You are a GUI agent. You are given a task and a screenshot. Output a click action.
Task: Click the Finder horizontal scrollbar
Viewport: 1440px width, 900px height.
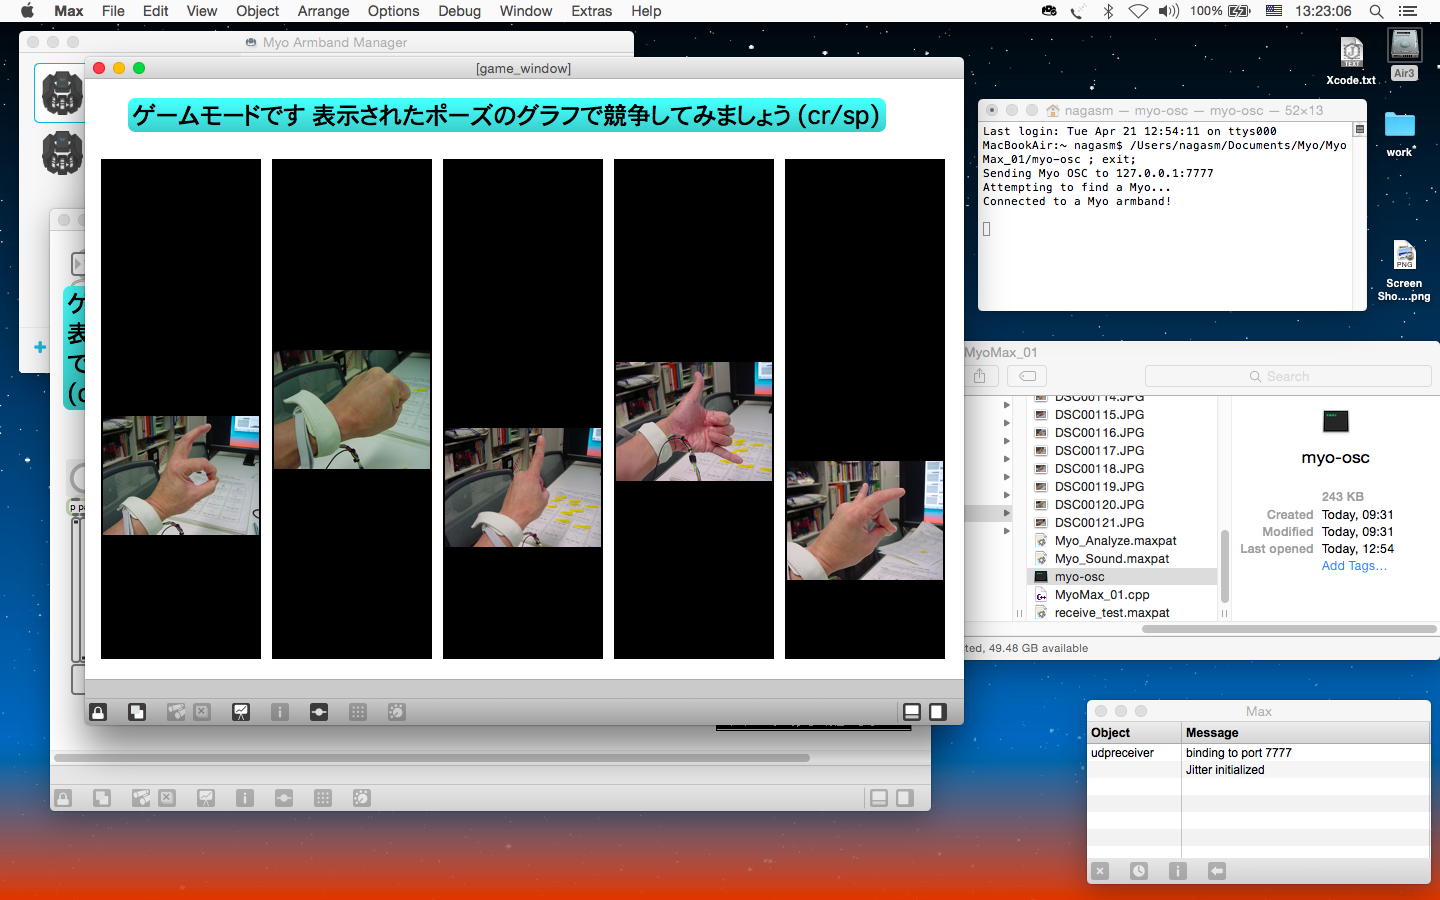tap(1288, 629)
